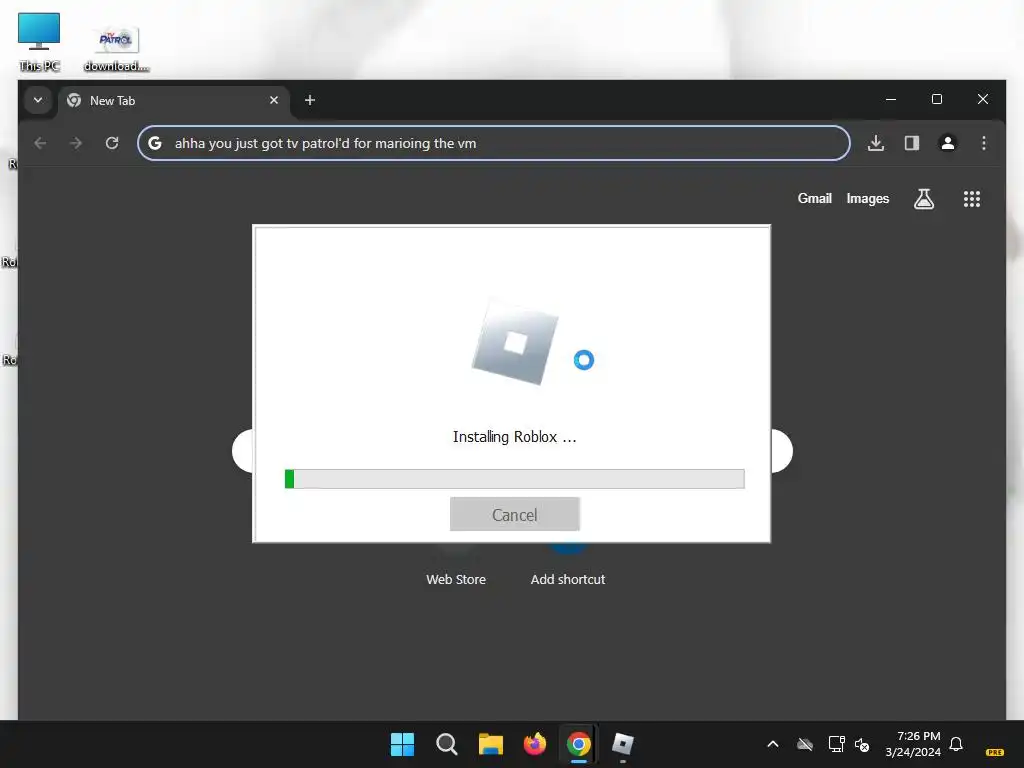Open Chrome profile avatar

click(948, 143)
